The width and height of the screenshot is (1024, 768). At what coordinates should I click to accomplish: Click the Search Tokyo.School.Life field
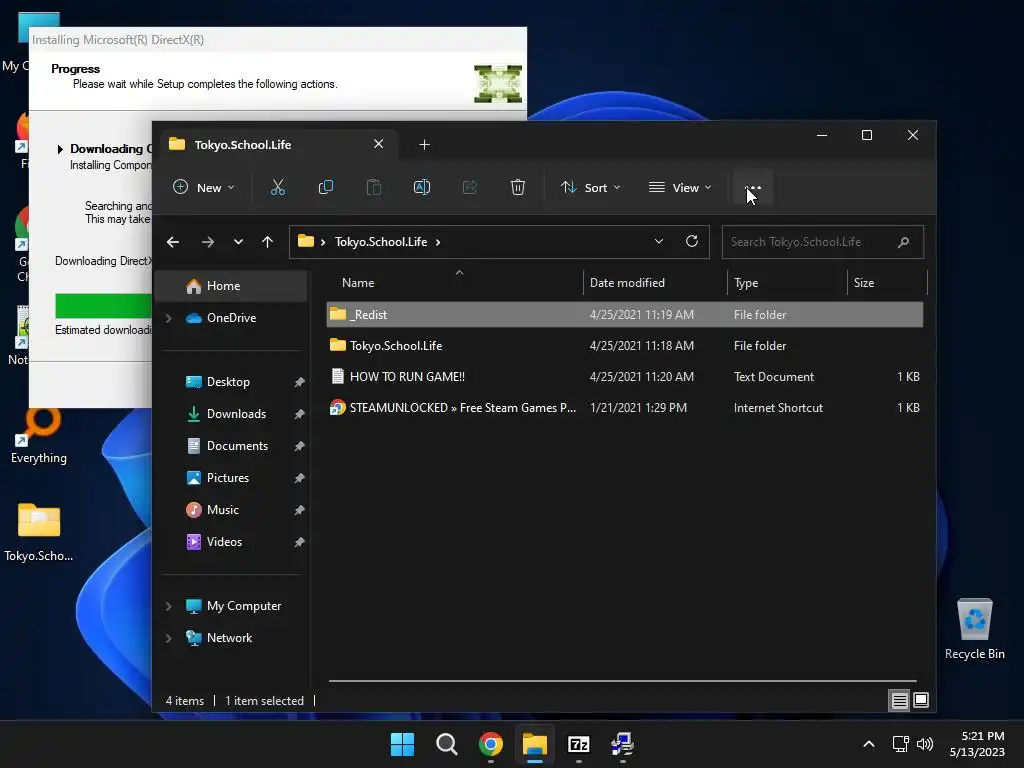(x=823, y=242)
